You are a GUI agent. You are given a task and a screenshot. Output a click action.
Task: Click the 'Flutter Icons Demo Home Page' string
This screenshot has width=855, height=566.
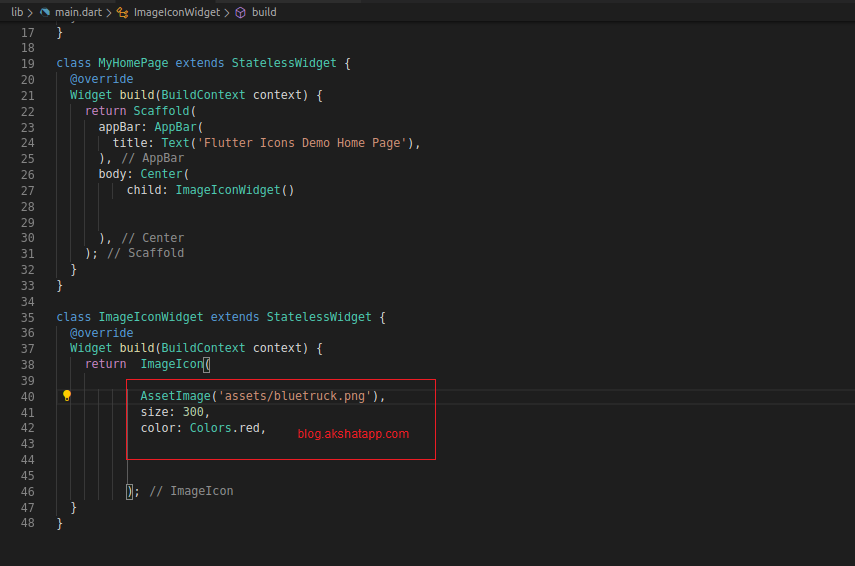[308, 143]
